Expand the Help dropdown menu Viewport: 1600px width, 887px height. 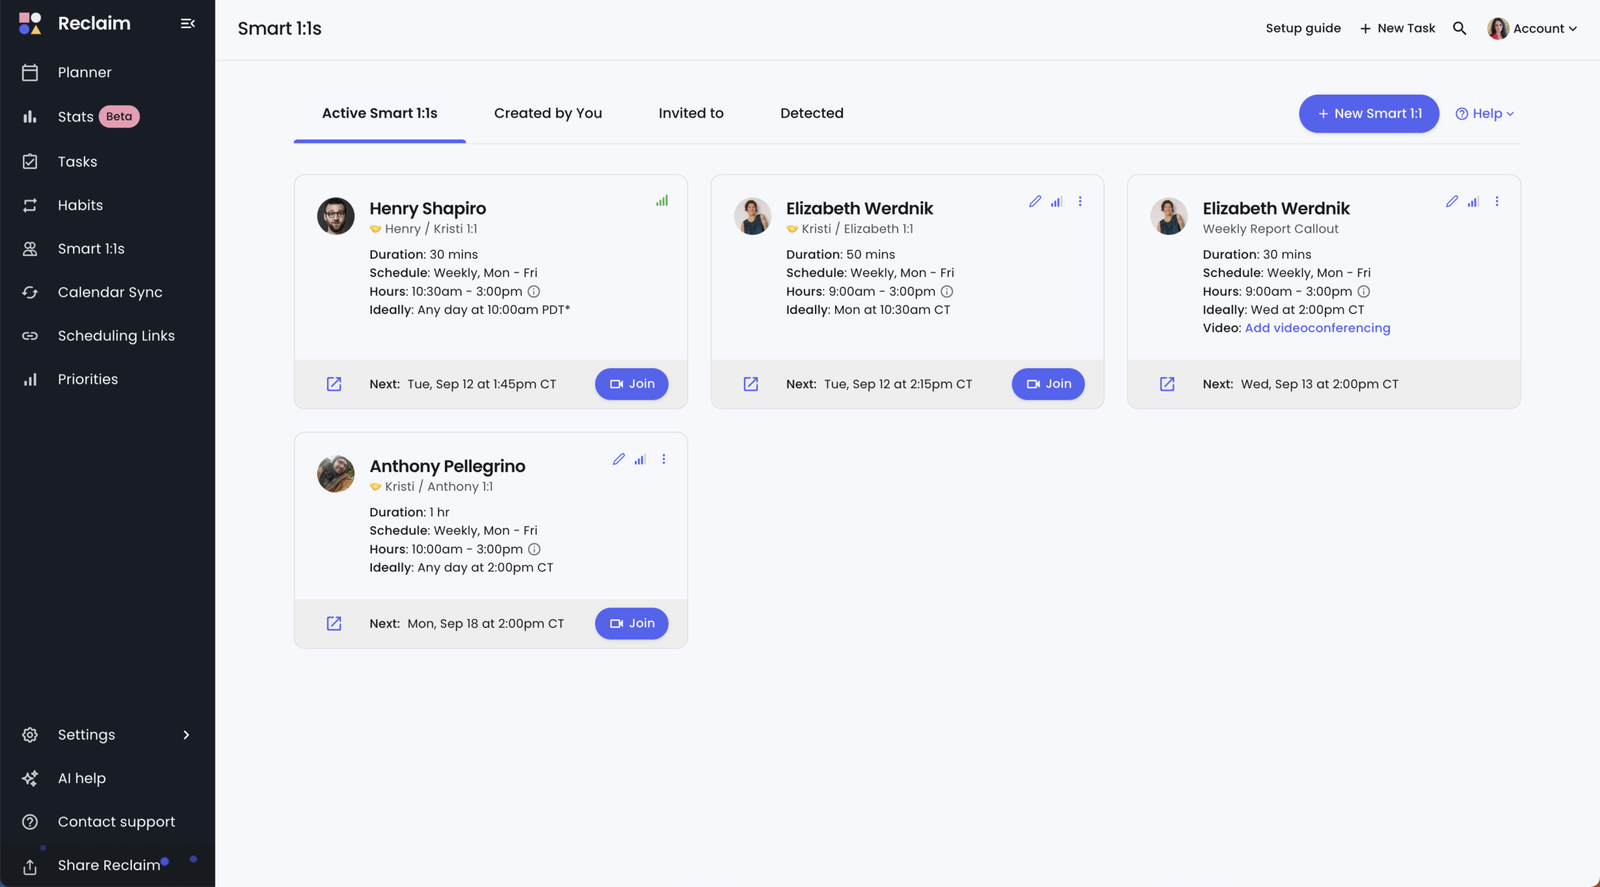pyautogui.click(x=1485, y=114)
